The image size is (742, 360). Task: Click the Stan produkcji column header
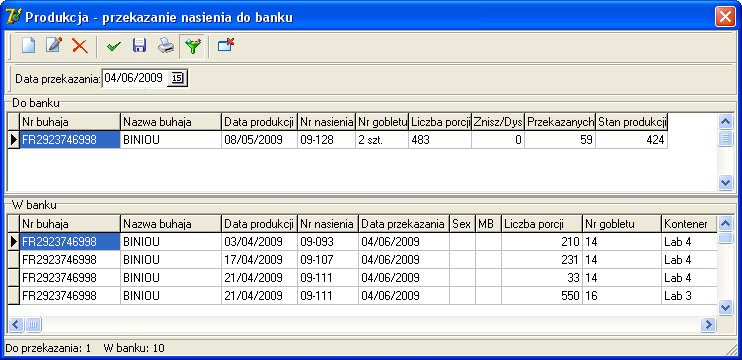[632, 122]
